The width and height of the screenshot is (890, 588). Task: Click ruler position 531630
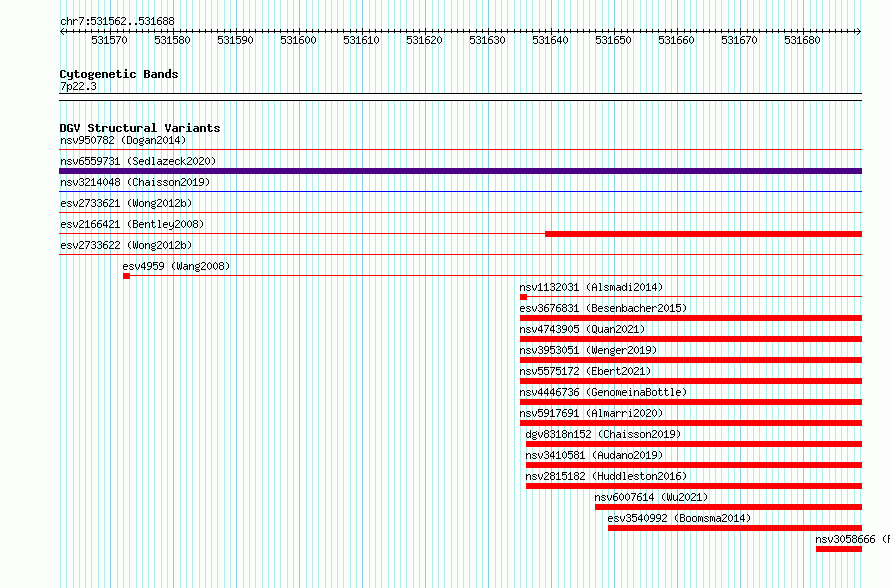(x=488, y=40)
